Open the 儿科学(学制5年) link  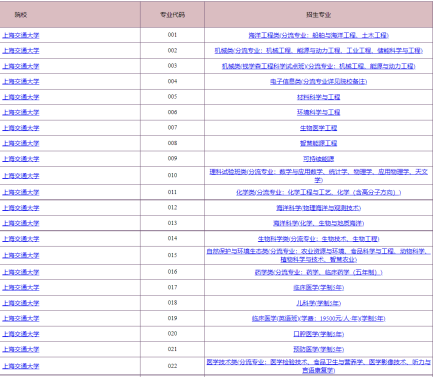coord(318,303)
